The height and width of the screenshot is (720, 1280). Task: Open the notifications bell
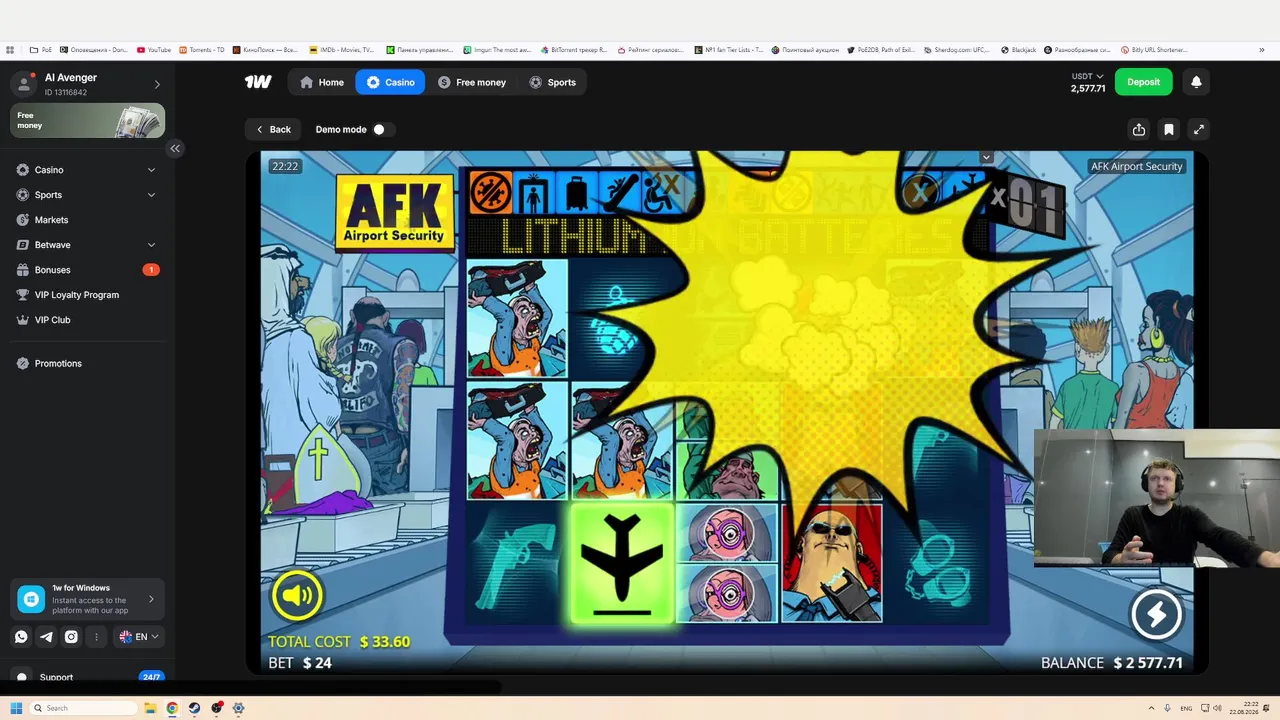point(1196,82)
